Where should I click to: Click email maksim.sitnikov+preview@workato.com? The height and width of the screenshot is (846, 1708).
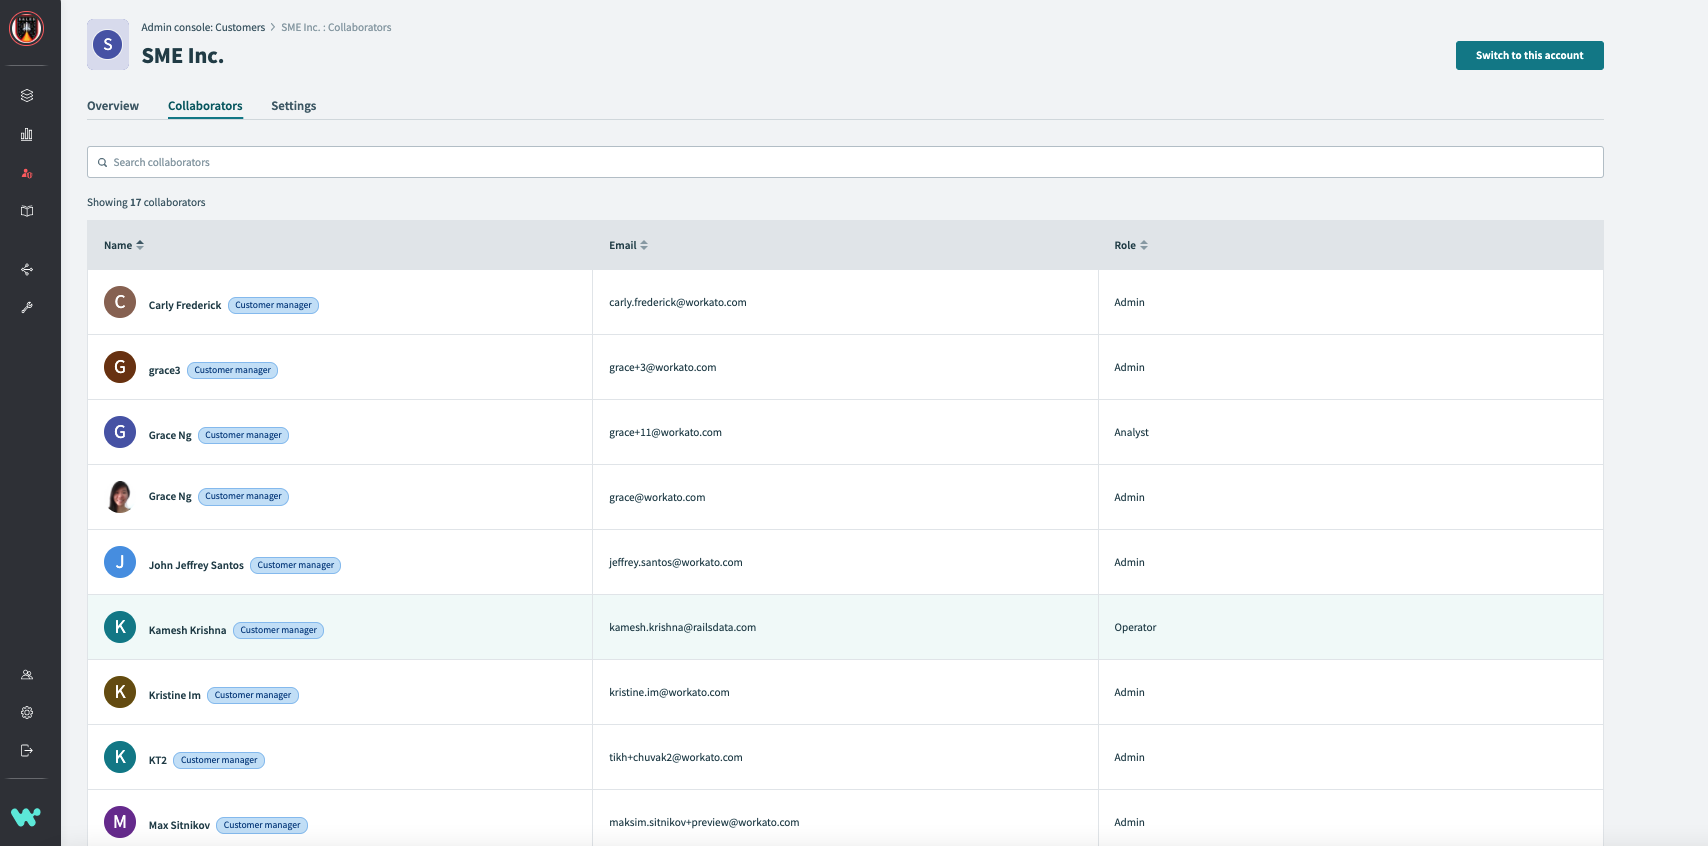(x=704, y=822)
